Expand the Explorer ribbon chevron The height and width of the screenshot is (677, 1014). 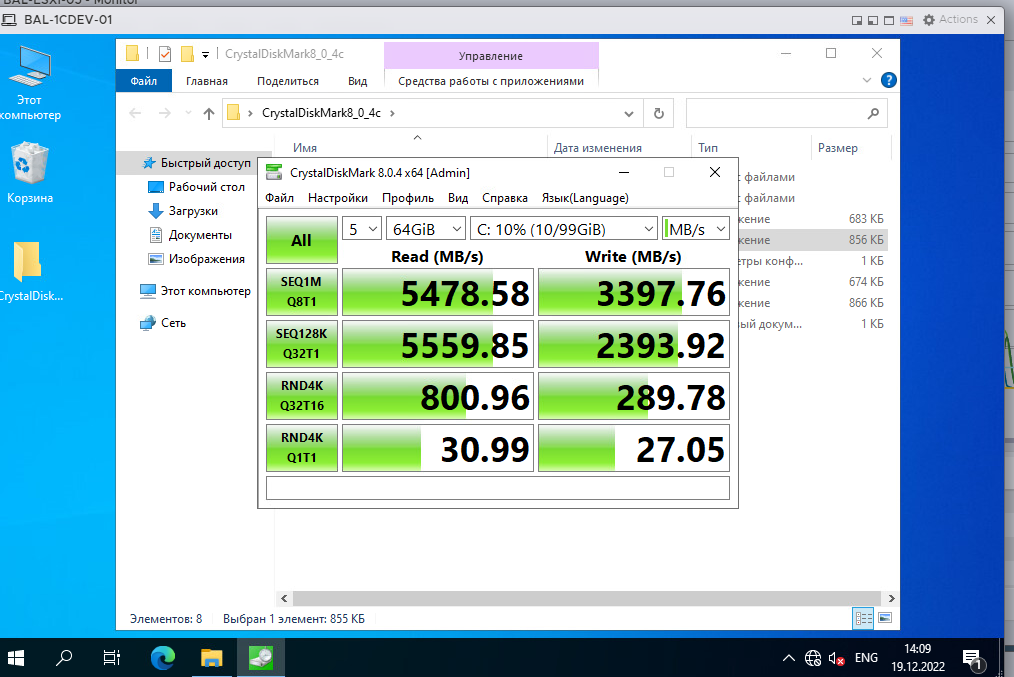(867, 80)
